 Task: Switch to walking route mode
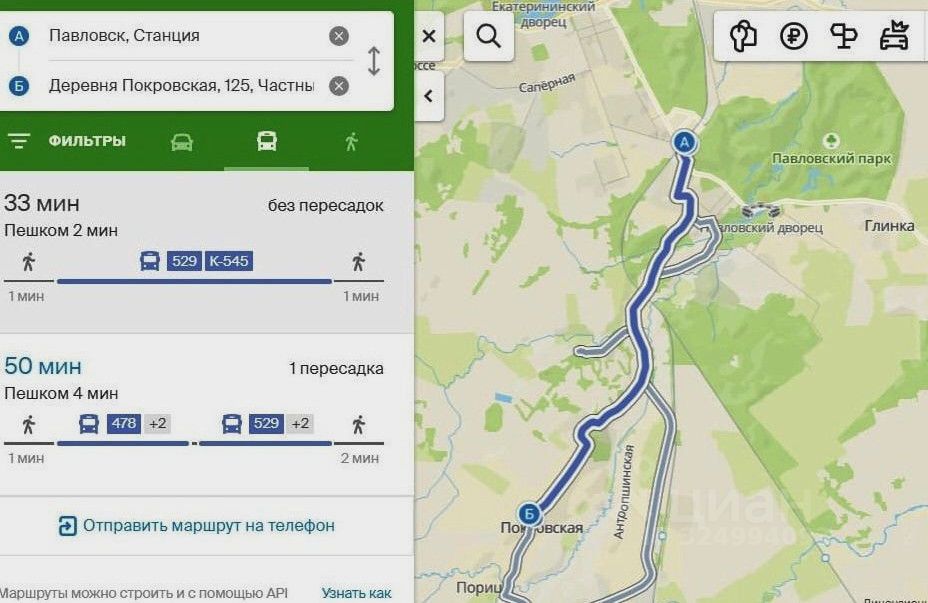tap(352, 142)
